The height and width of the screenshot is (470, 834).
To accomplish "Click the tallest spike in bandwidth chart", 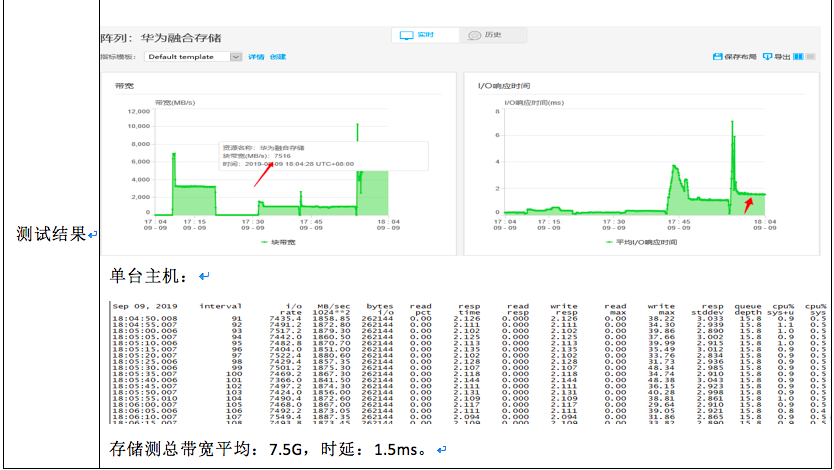I will pos(357,125).
